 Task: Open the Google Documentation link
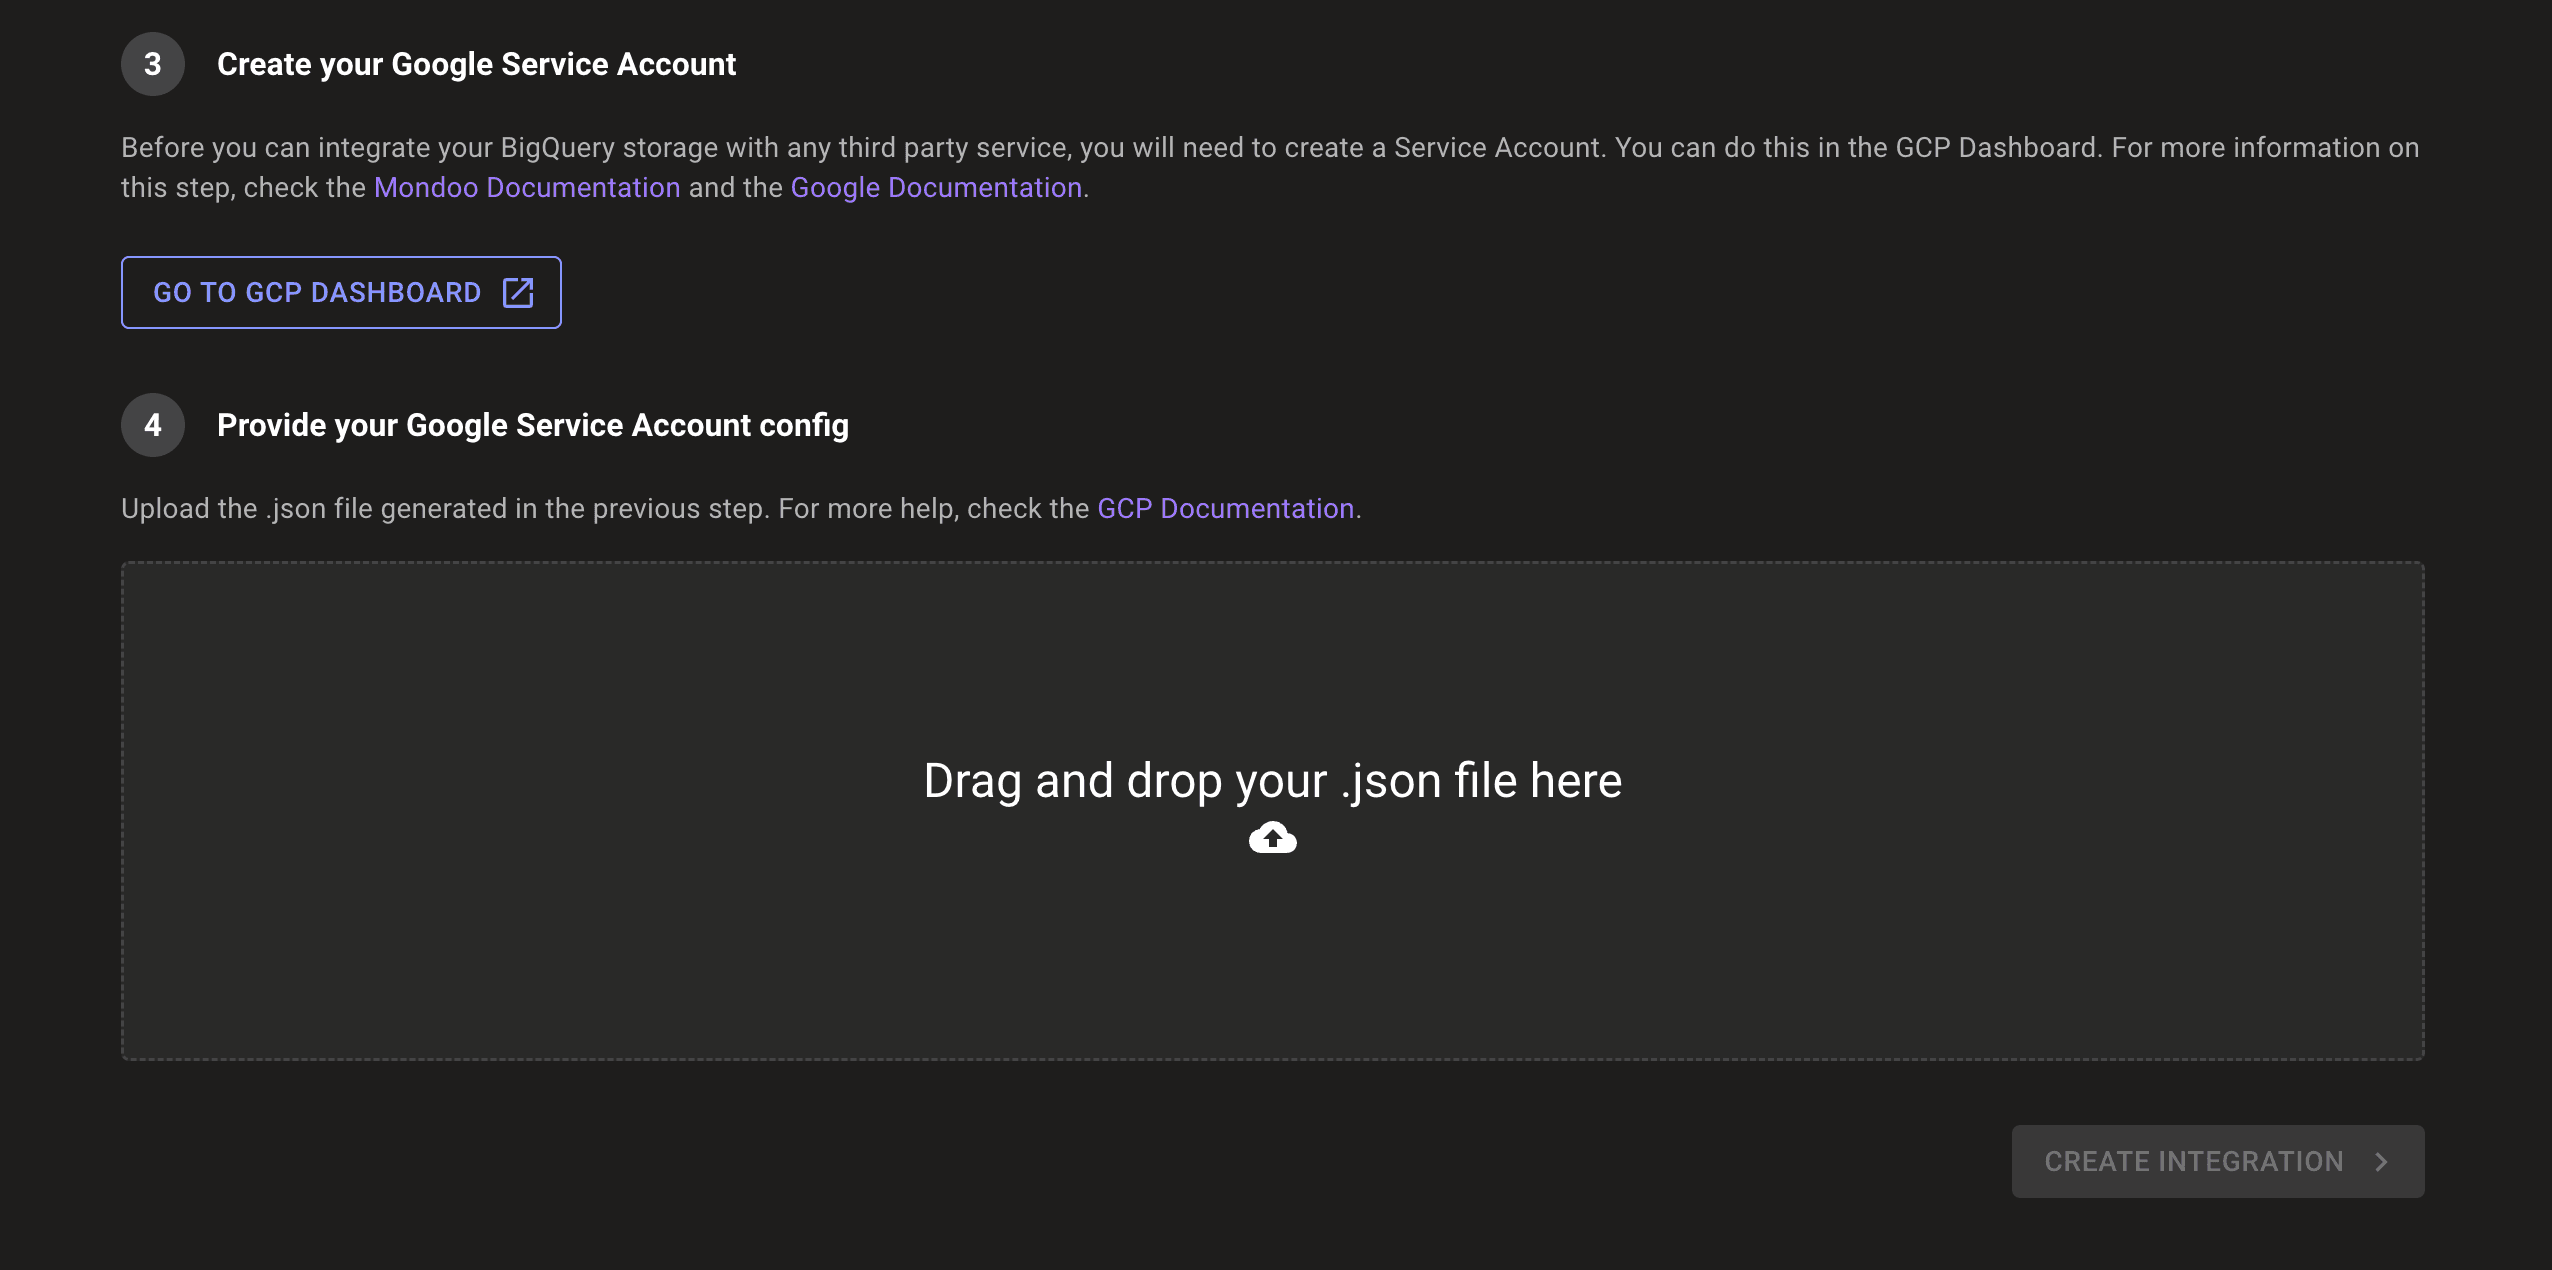tap(936, 188)
